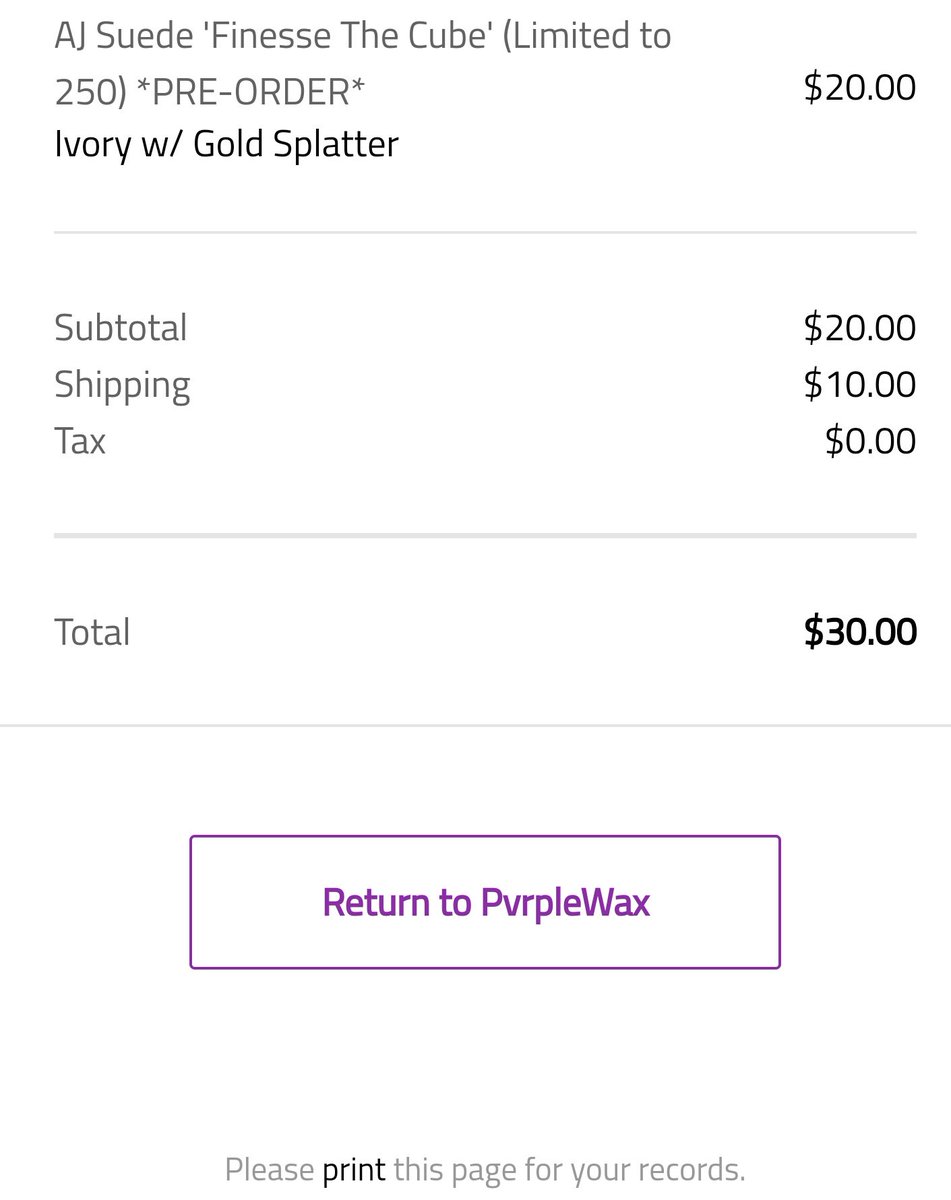The height and width of the screenshot is (1200, 951).
Task: Click the item price $20.00 beside the product
Action: pyautogui.click(x=860, y=87)
